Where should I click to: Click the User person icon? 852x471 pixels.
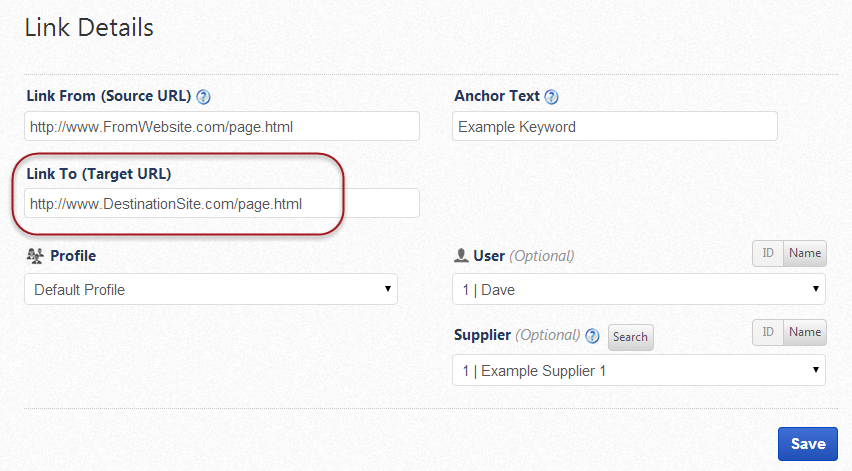[x=461, y=256]
